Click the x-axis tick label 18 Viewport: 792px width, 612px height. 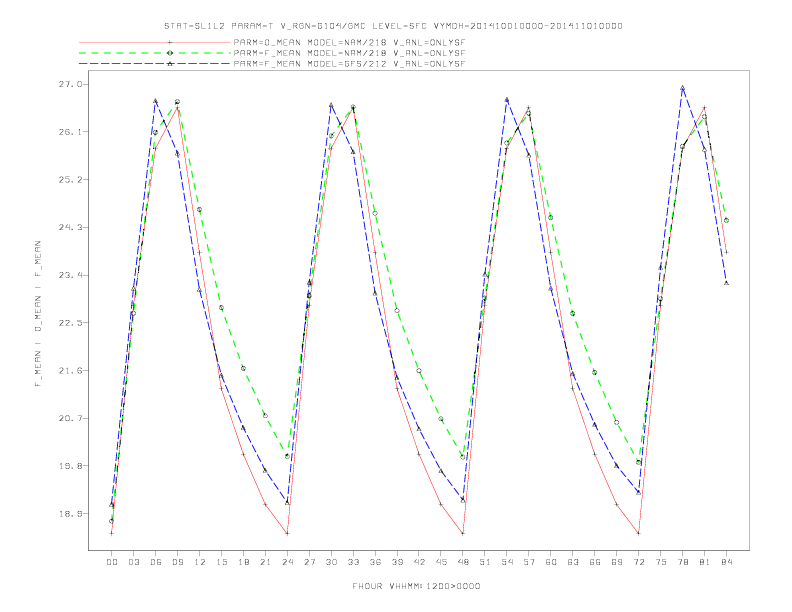click(243, 562)
